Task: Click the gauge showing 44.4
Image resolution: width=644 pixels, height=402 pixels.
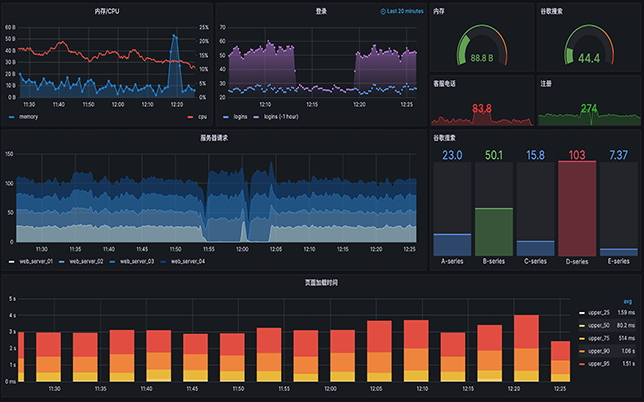Action: click(x=588, y=46)
